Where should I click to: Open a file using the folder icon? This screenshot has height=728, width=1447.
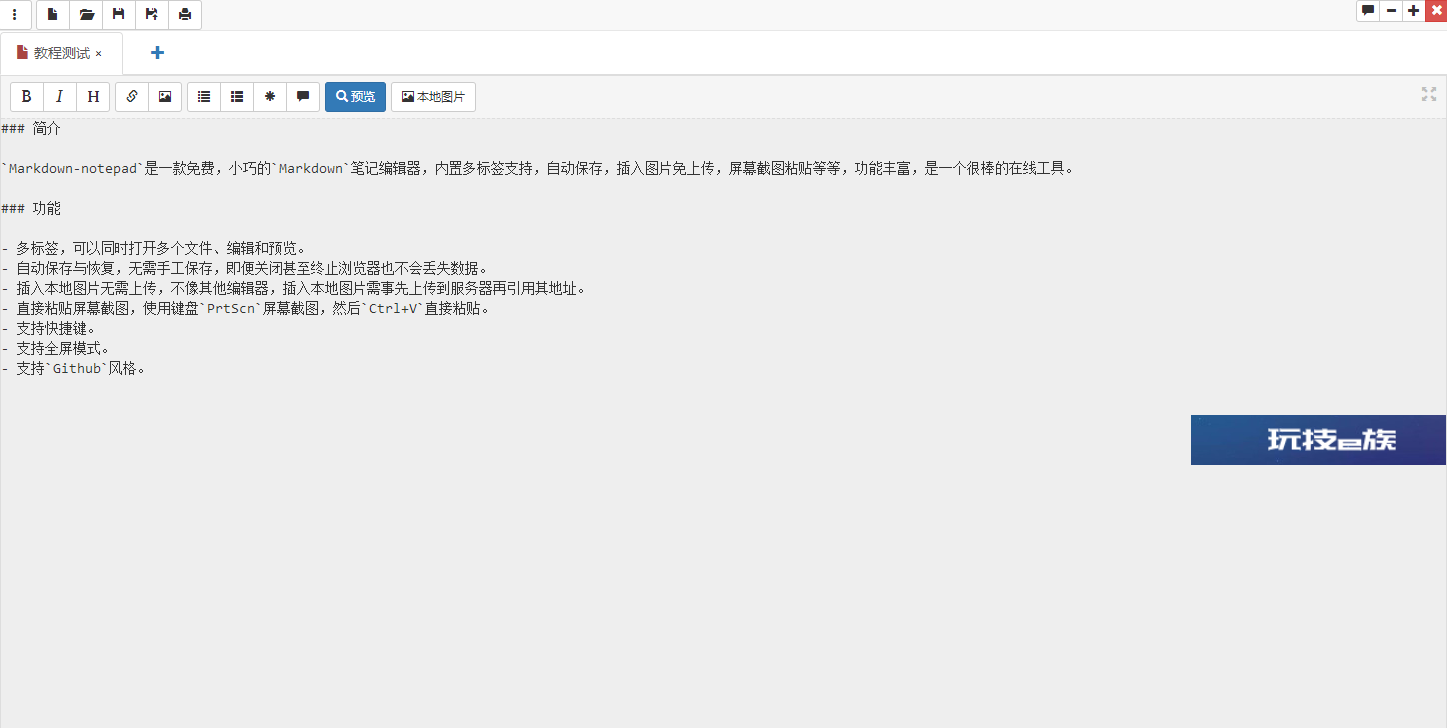point(87,15)
